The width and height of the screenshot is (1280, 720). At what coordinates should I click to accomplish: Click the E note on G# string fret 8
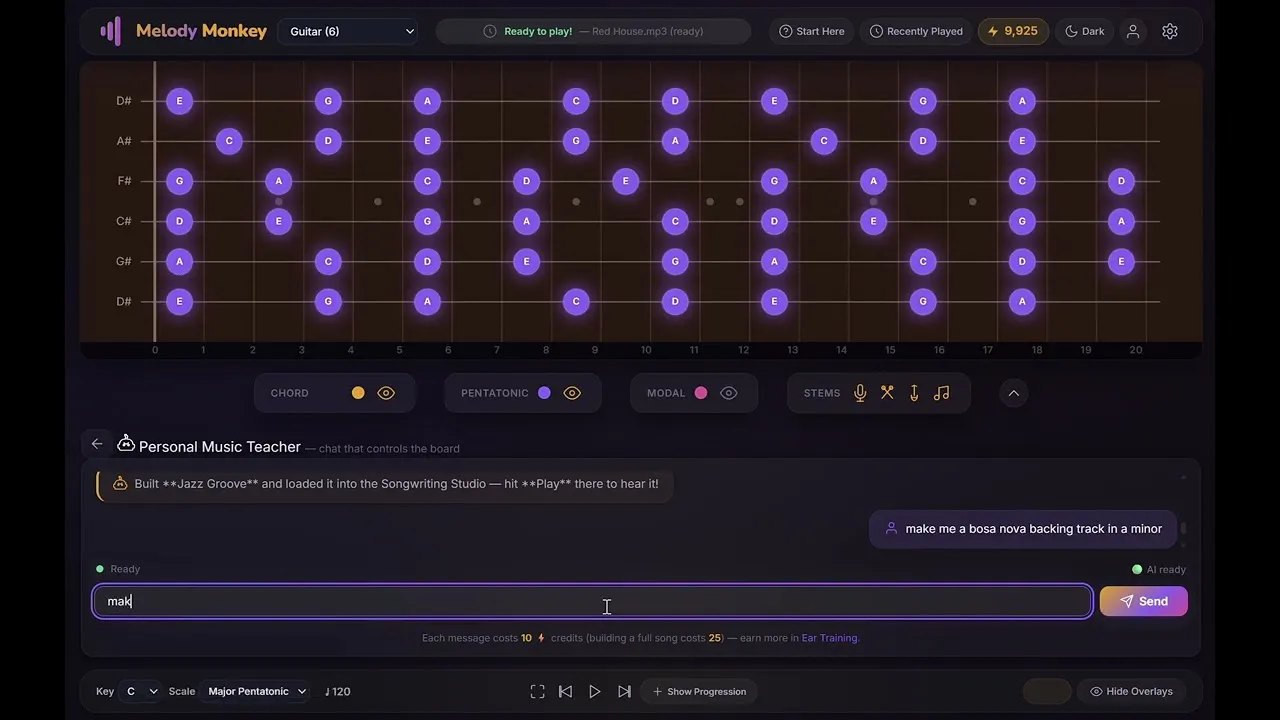[526, 261]
